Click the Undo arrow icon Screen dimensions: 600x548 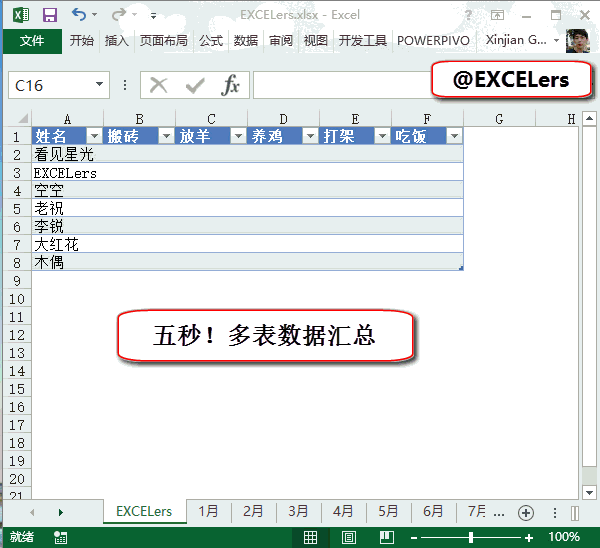(79, 15)
